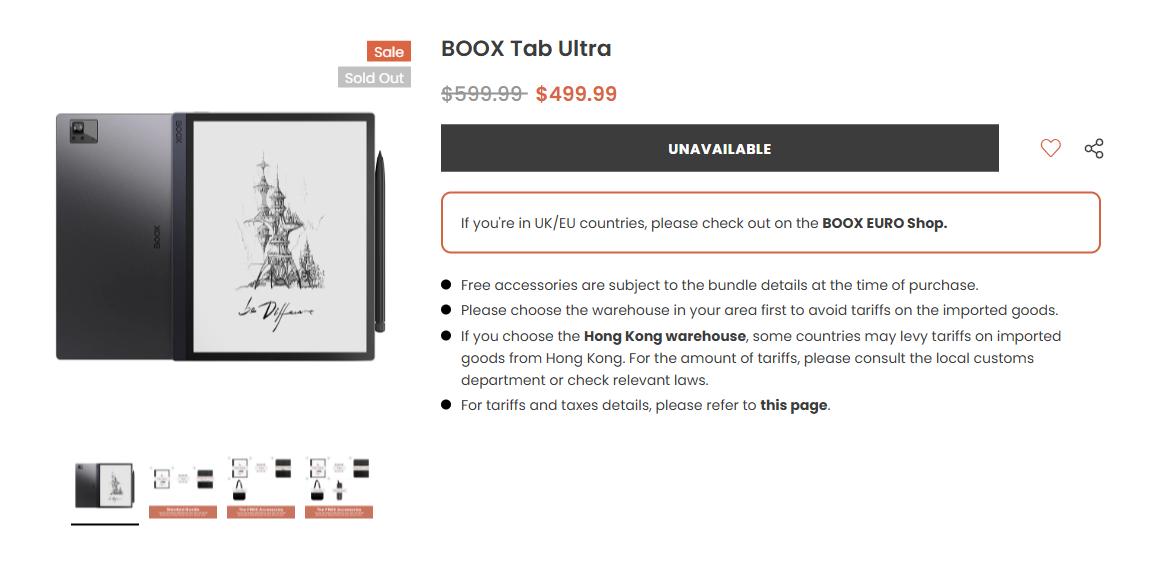Click the share icon
The image size is (1154, 571).
(1094, 148)
